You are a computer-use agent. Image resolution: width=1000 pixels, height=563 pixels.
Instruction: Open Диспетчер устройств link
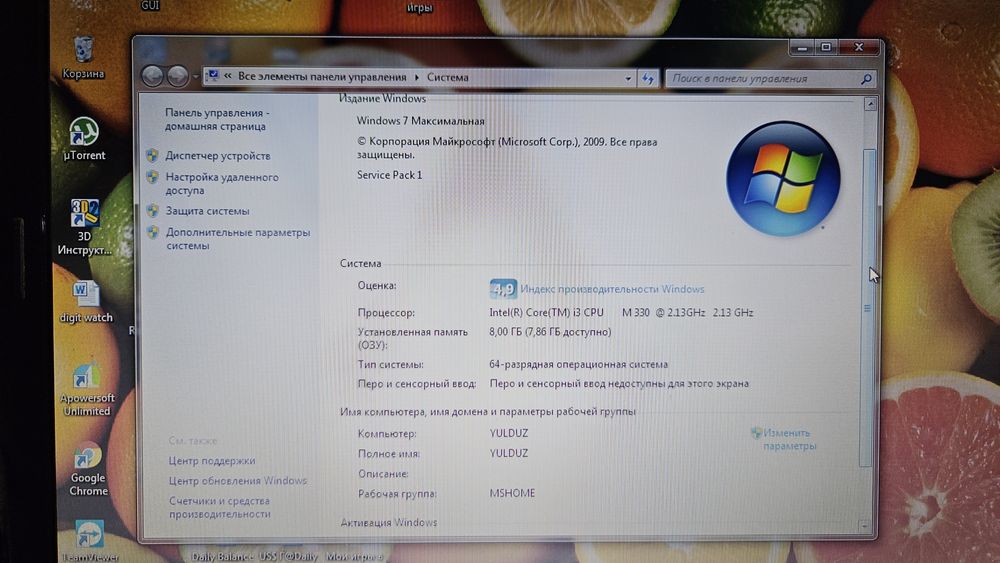(217, 156)
